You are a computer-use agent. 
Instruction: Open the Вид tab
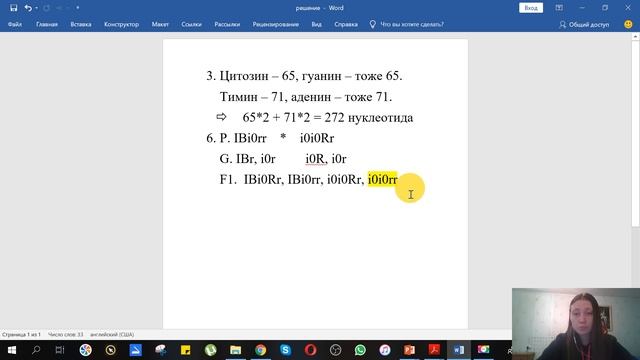pos(316,24)
